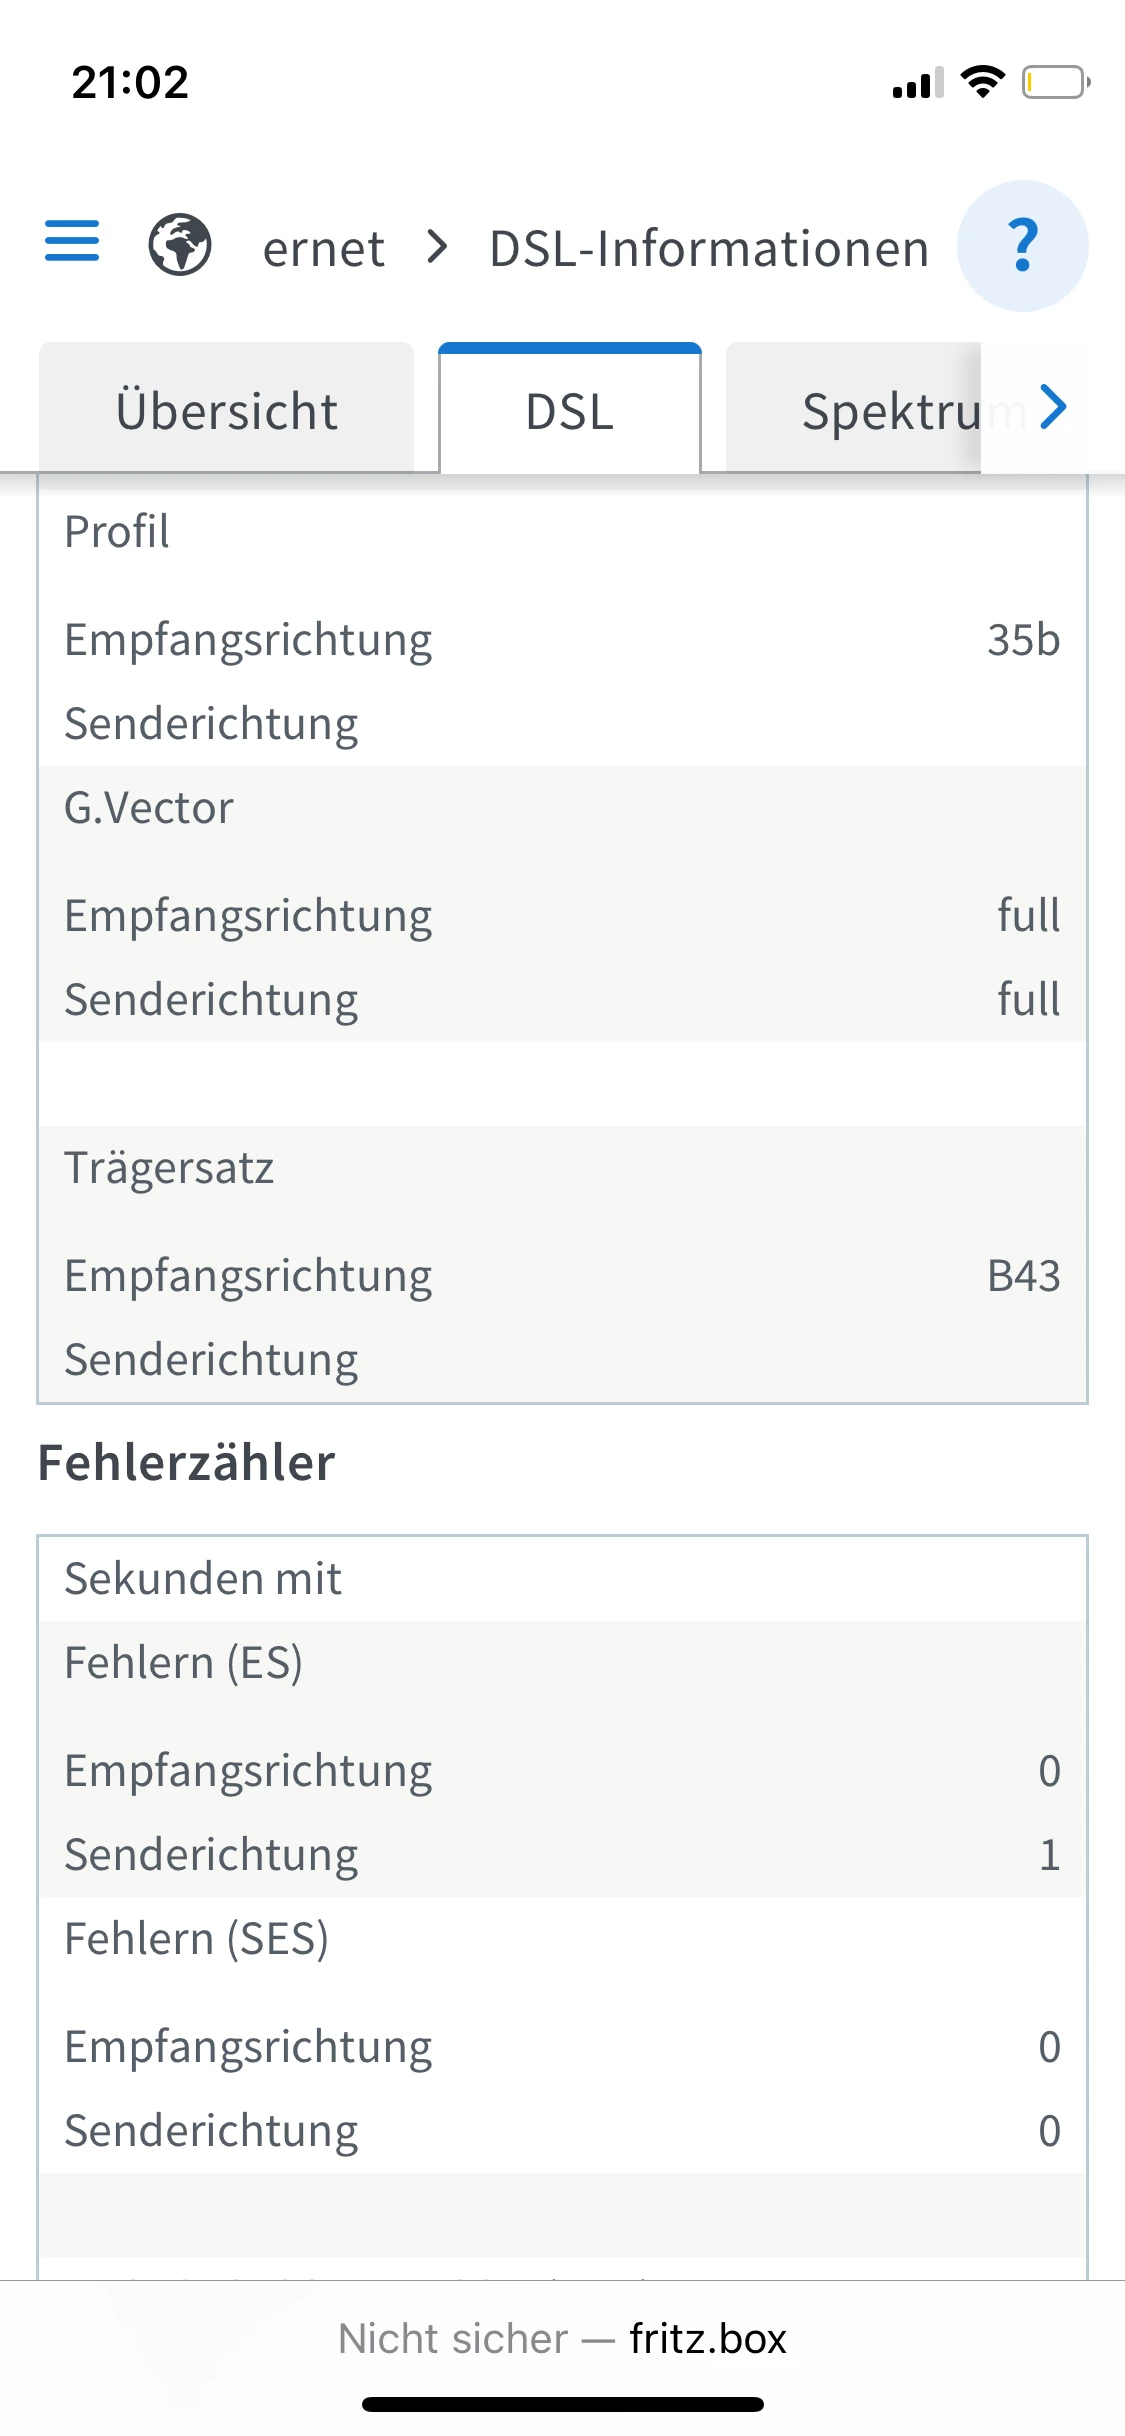
Task: Go back via the 'ernet' breadcrumb
Action: (323, 248)
